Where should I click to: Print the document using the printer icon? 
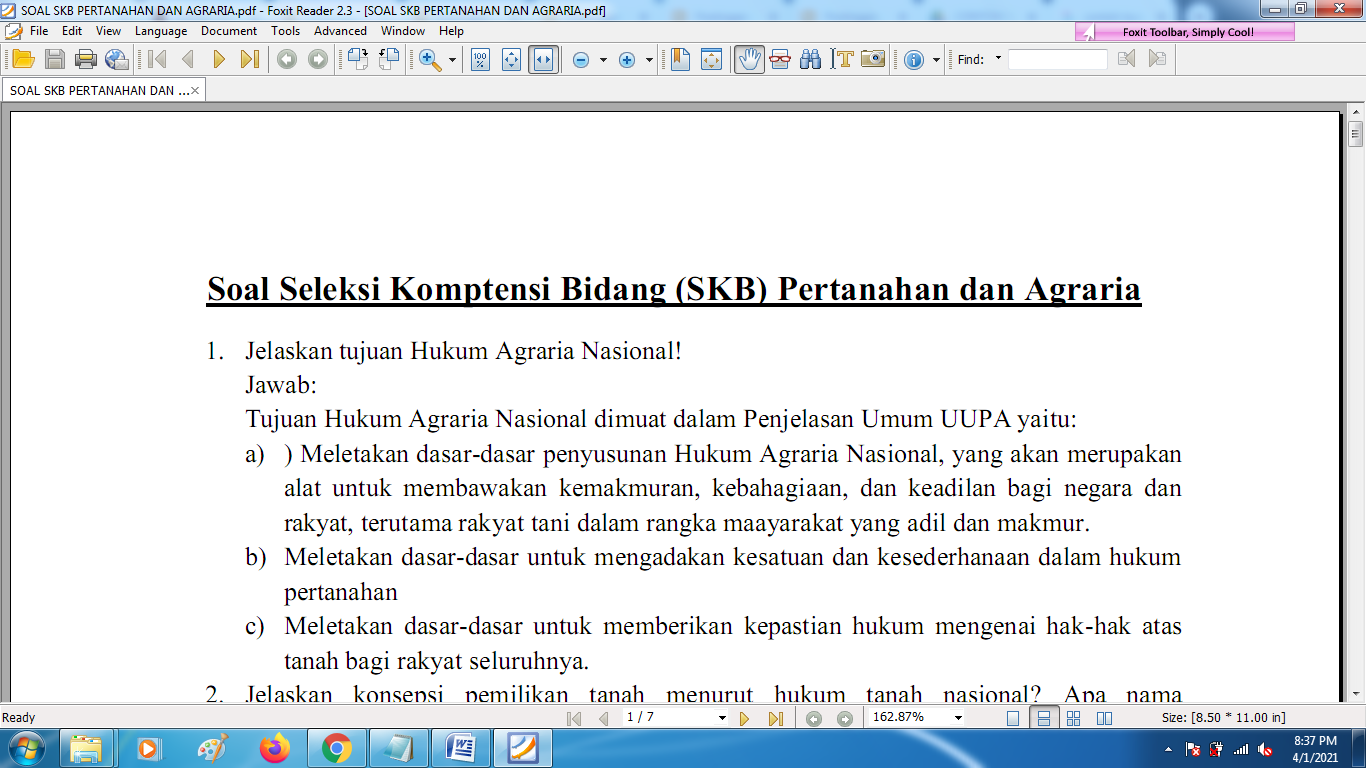pos(86,59)
